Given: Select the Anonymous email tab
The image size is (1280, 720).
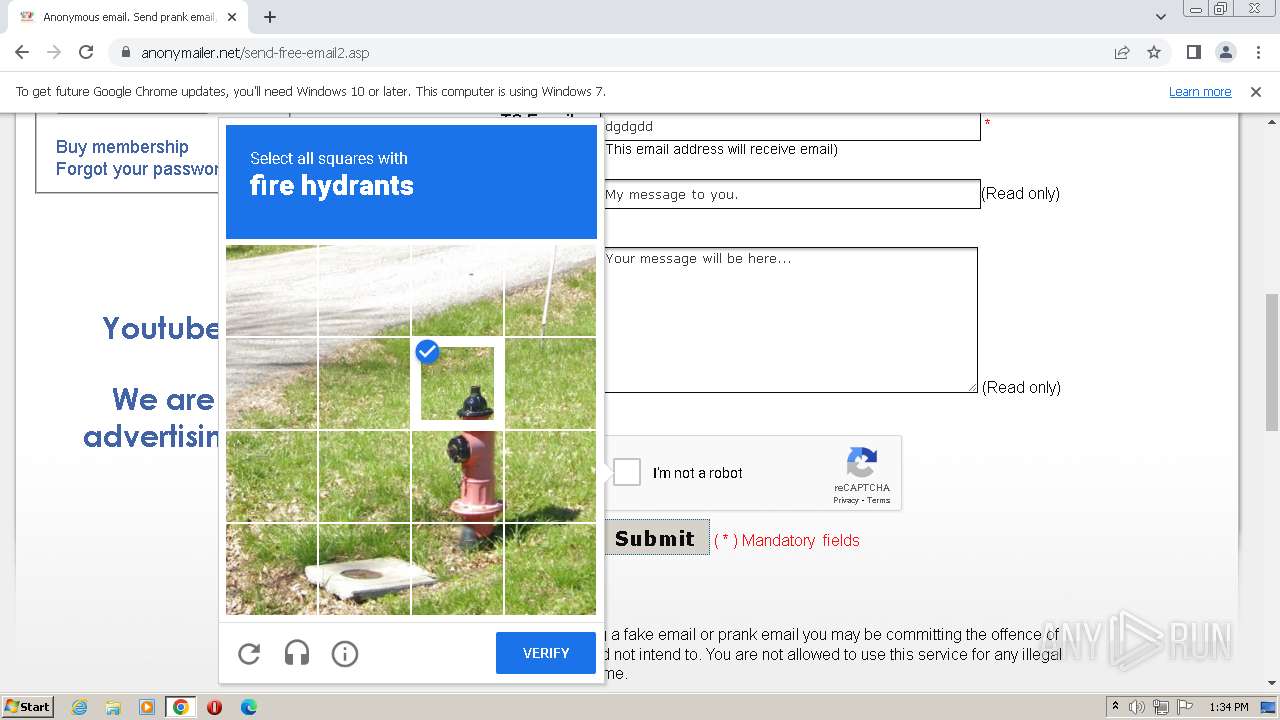Looking at the screenshot, I should 128,17.
